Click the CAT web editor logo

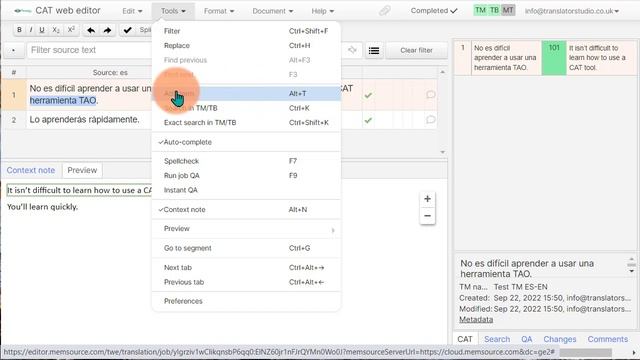(x=23, y=11)
